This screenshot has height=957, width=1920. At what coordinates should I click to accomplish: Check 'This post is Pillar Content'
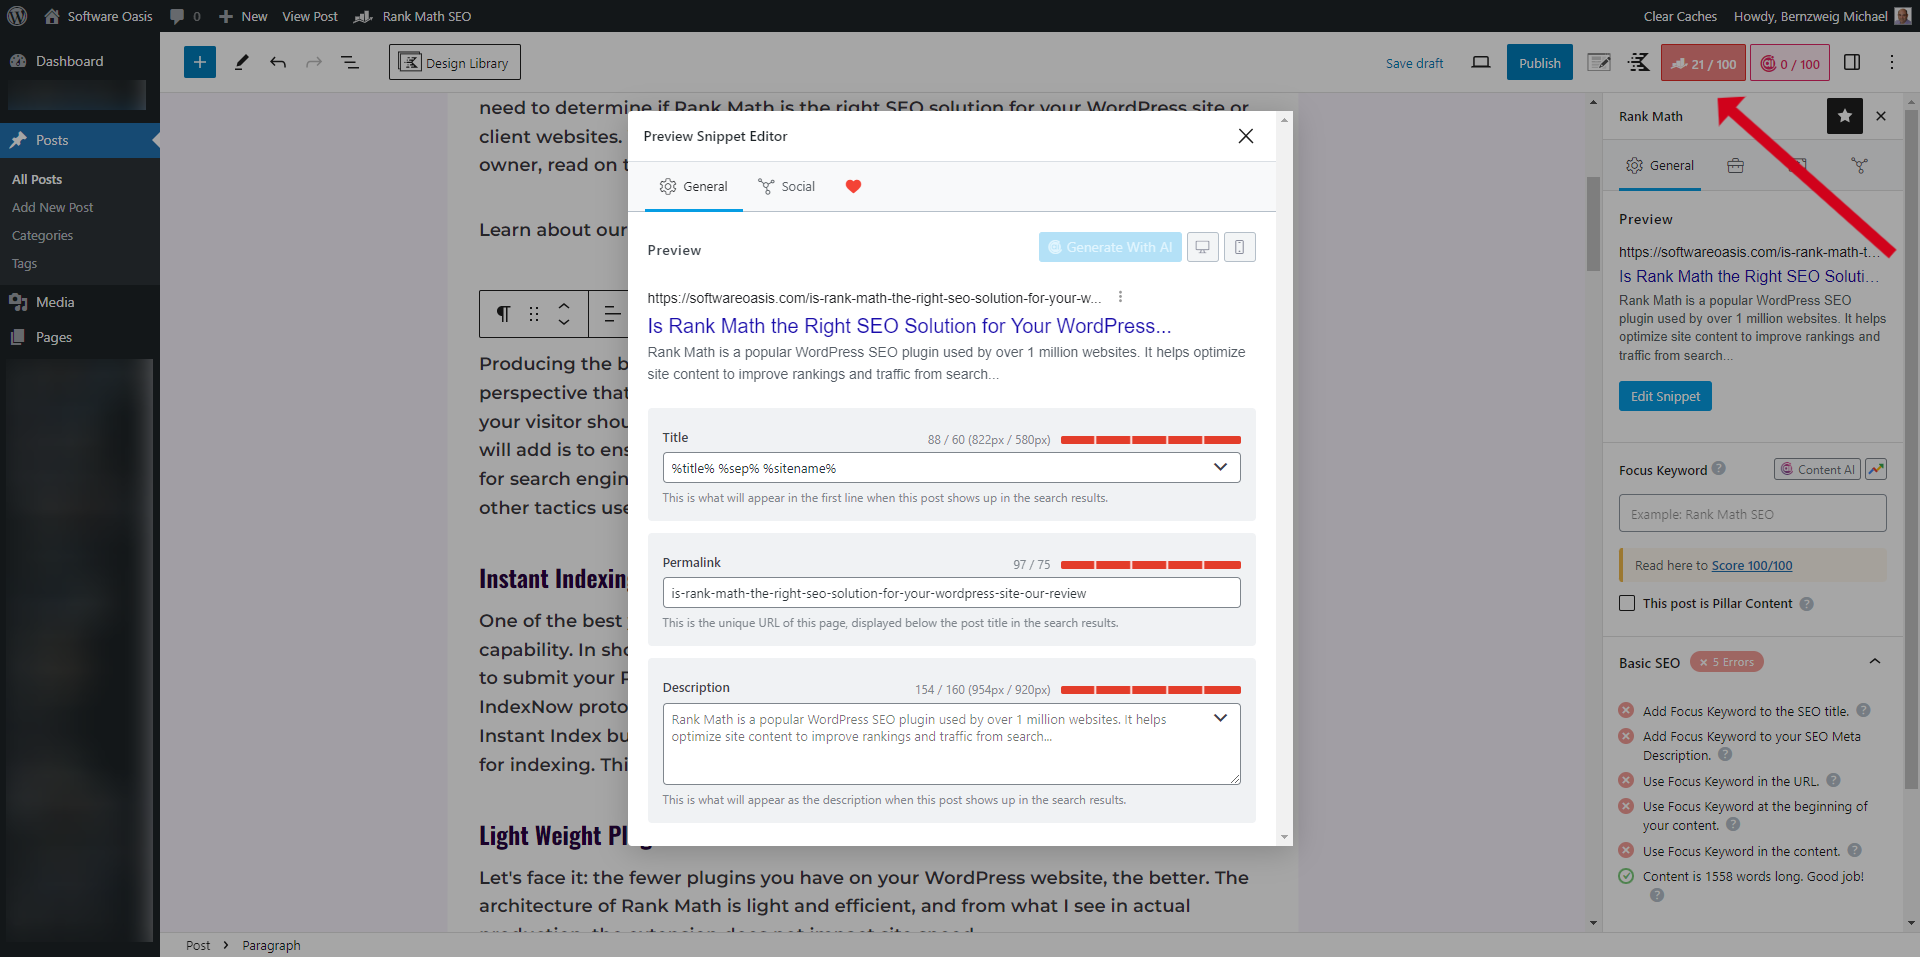tap(1625, 603)
